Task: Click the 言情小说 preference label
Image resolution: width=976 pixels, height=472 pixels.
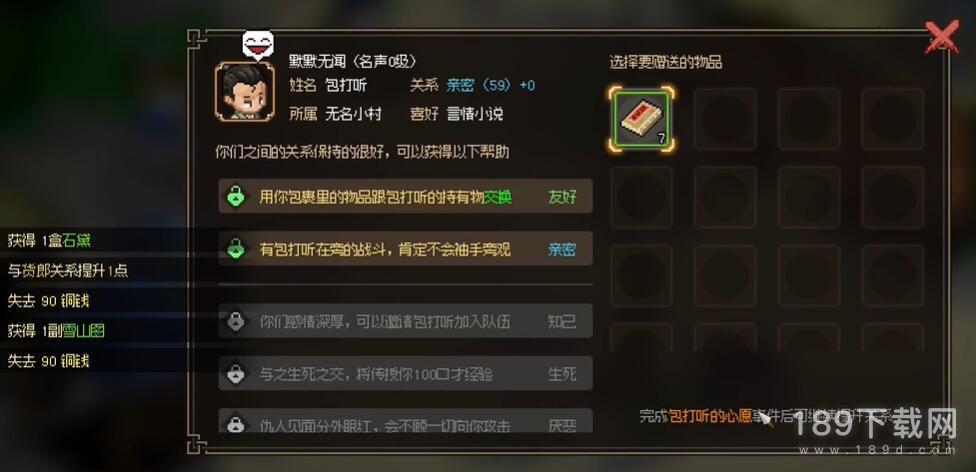Action: pyautogui.click(x=475, y=114)
